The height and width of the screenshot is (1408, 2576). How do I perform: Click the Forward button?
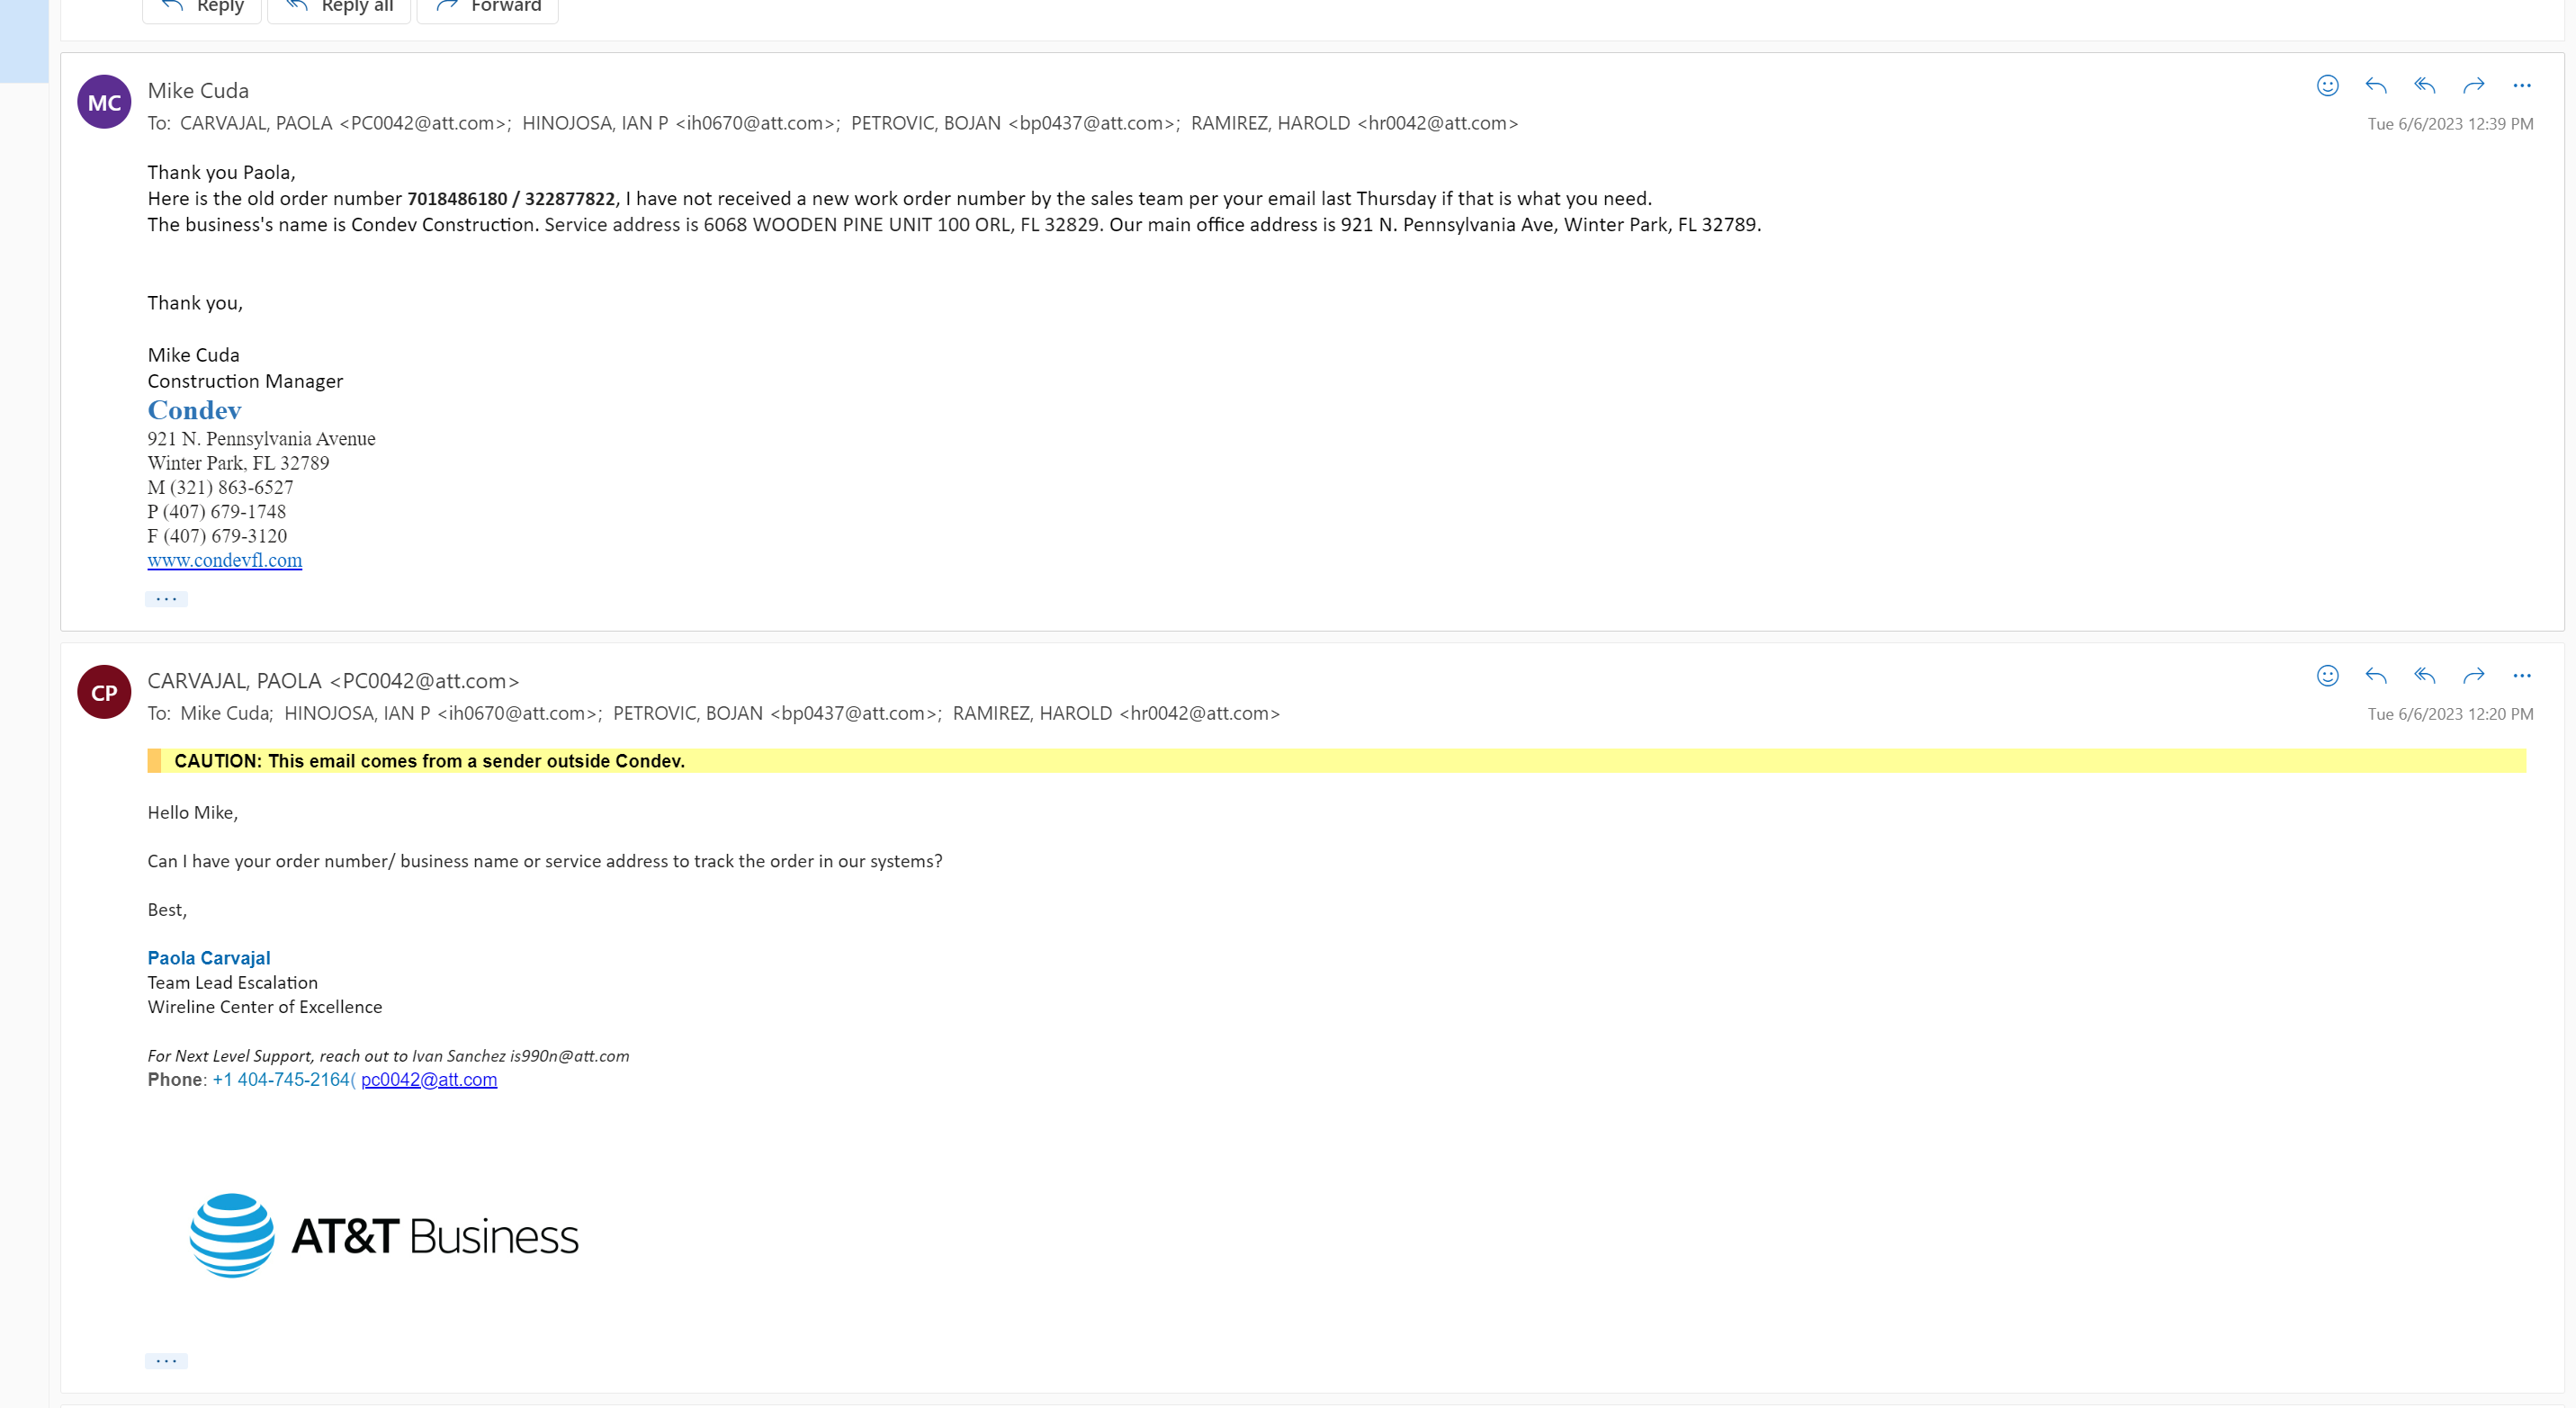click(x=487, y=7)
